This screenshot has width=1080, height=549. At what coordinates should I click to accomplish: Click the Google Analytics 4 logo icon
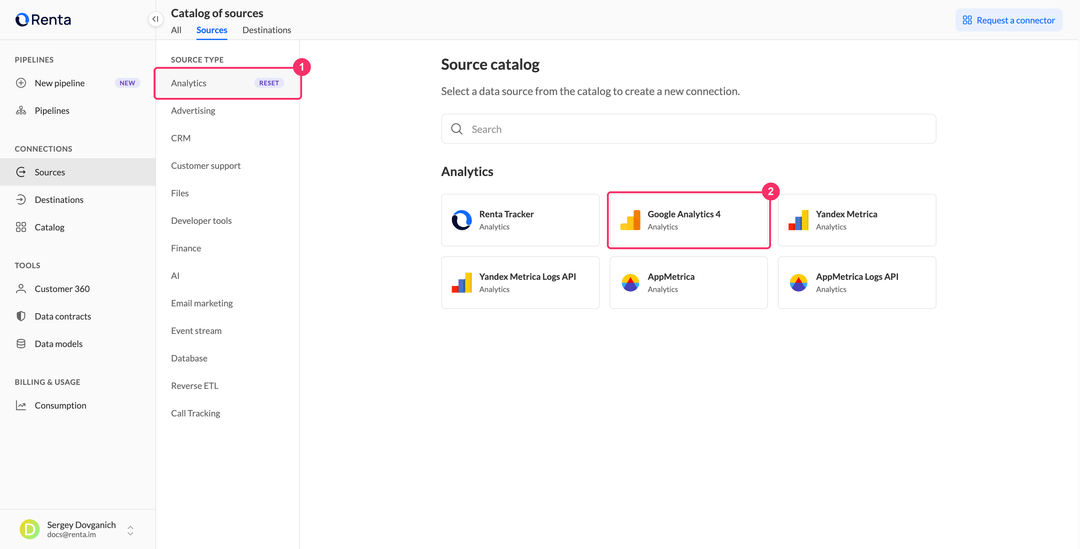tap(630, 220)
